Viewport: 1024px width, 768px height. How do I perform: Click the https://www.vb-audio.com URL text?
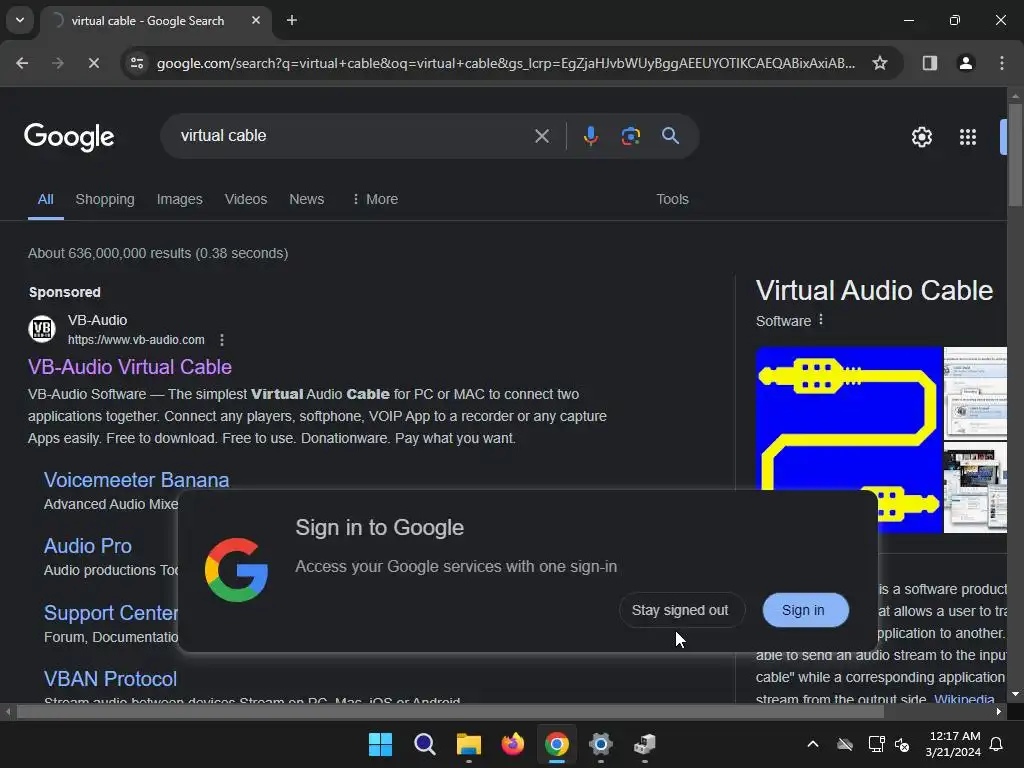pos(136,340)
